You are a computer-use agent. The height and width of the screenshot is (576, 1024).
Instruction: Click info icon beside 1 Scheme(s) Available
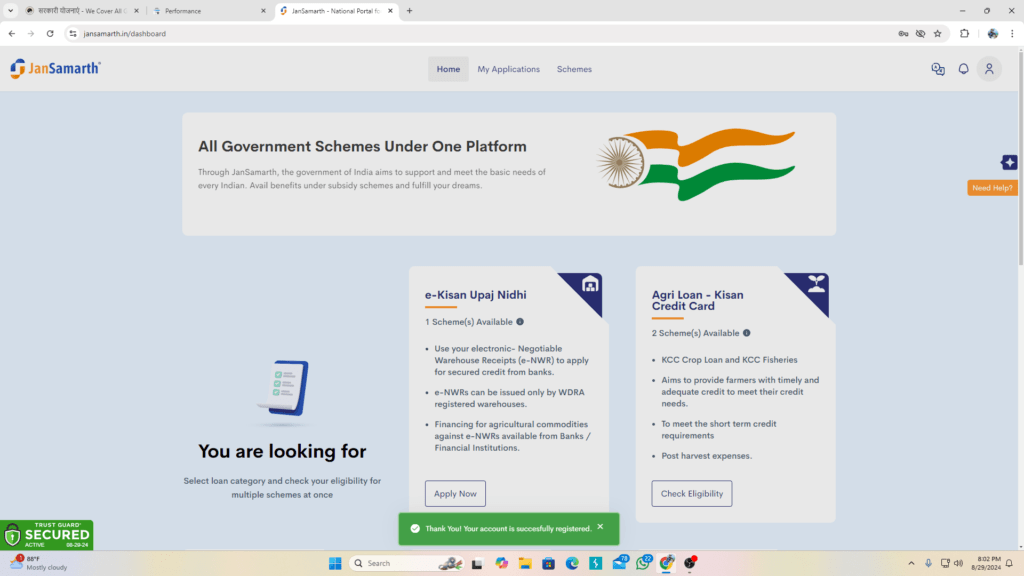(520, 322)
